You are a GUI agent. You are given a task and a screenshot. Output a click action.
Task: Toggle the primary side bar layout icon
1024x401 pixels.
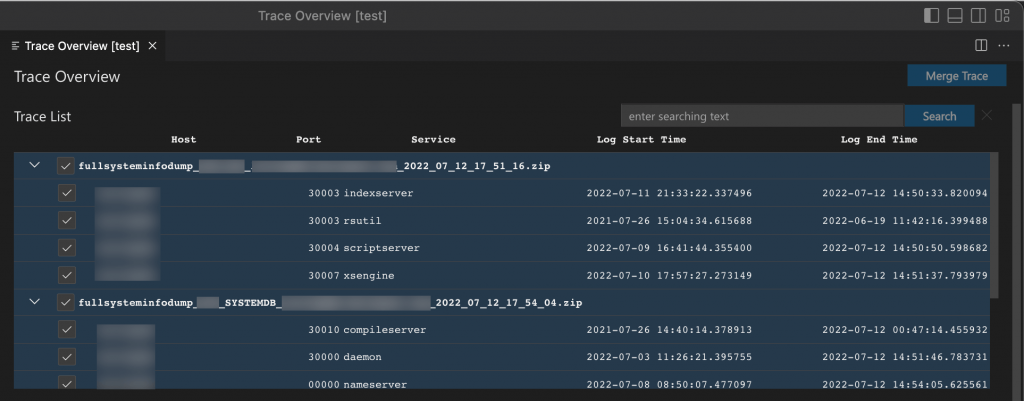click(931, 16)
